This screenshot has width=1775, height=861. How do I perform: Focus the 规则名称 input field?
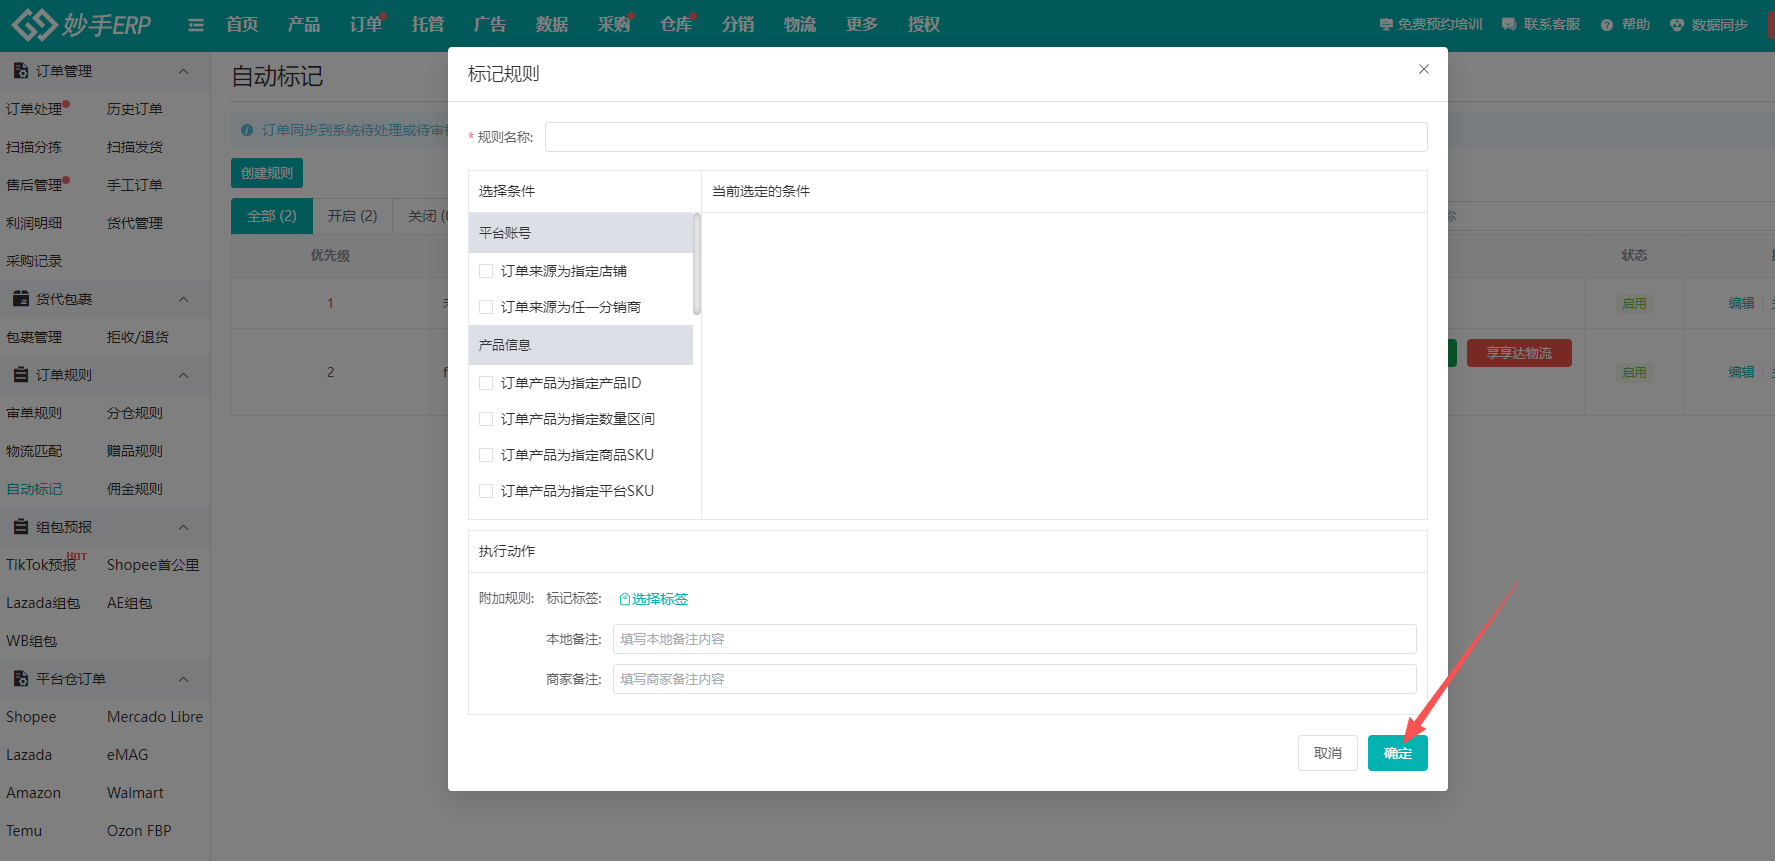(x=985, y=137)
